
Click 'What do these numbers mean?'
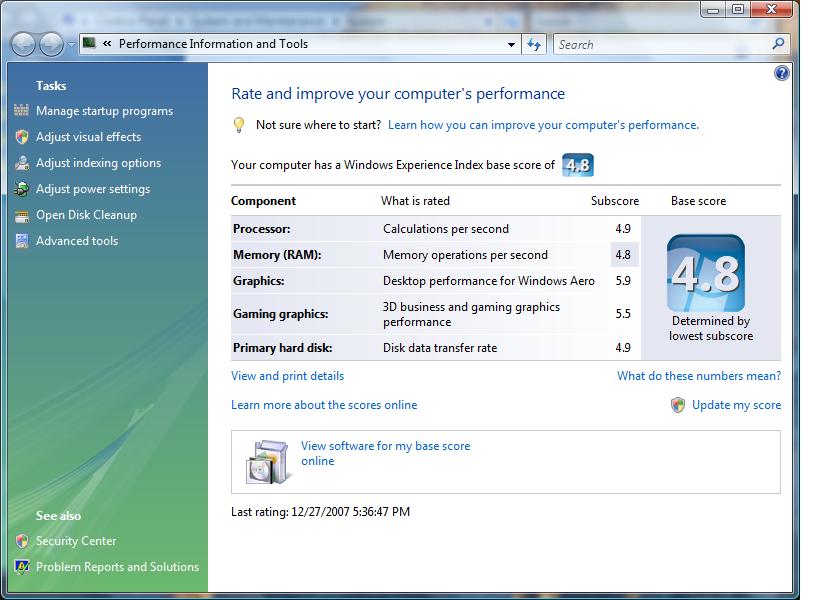699,376
